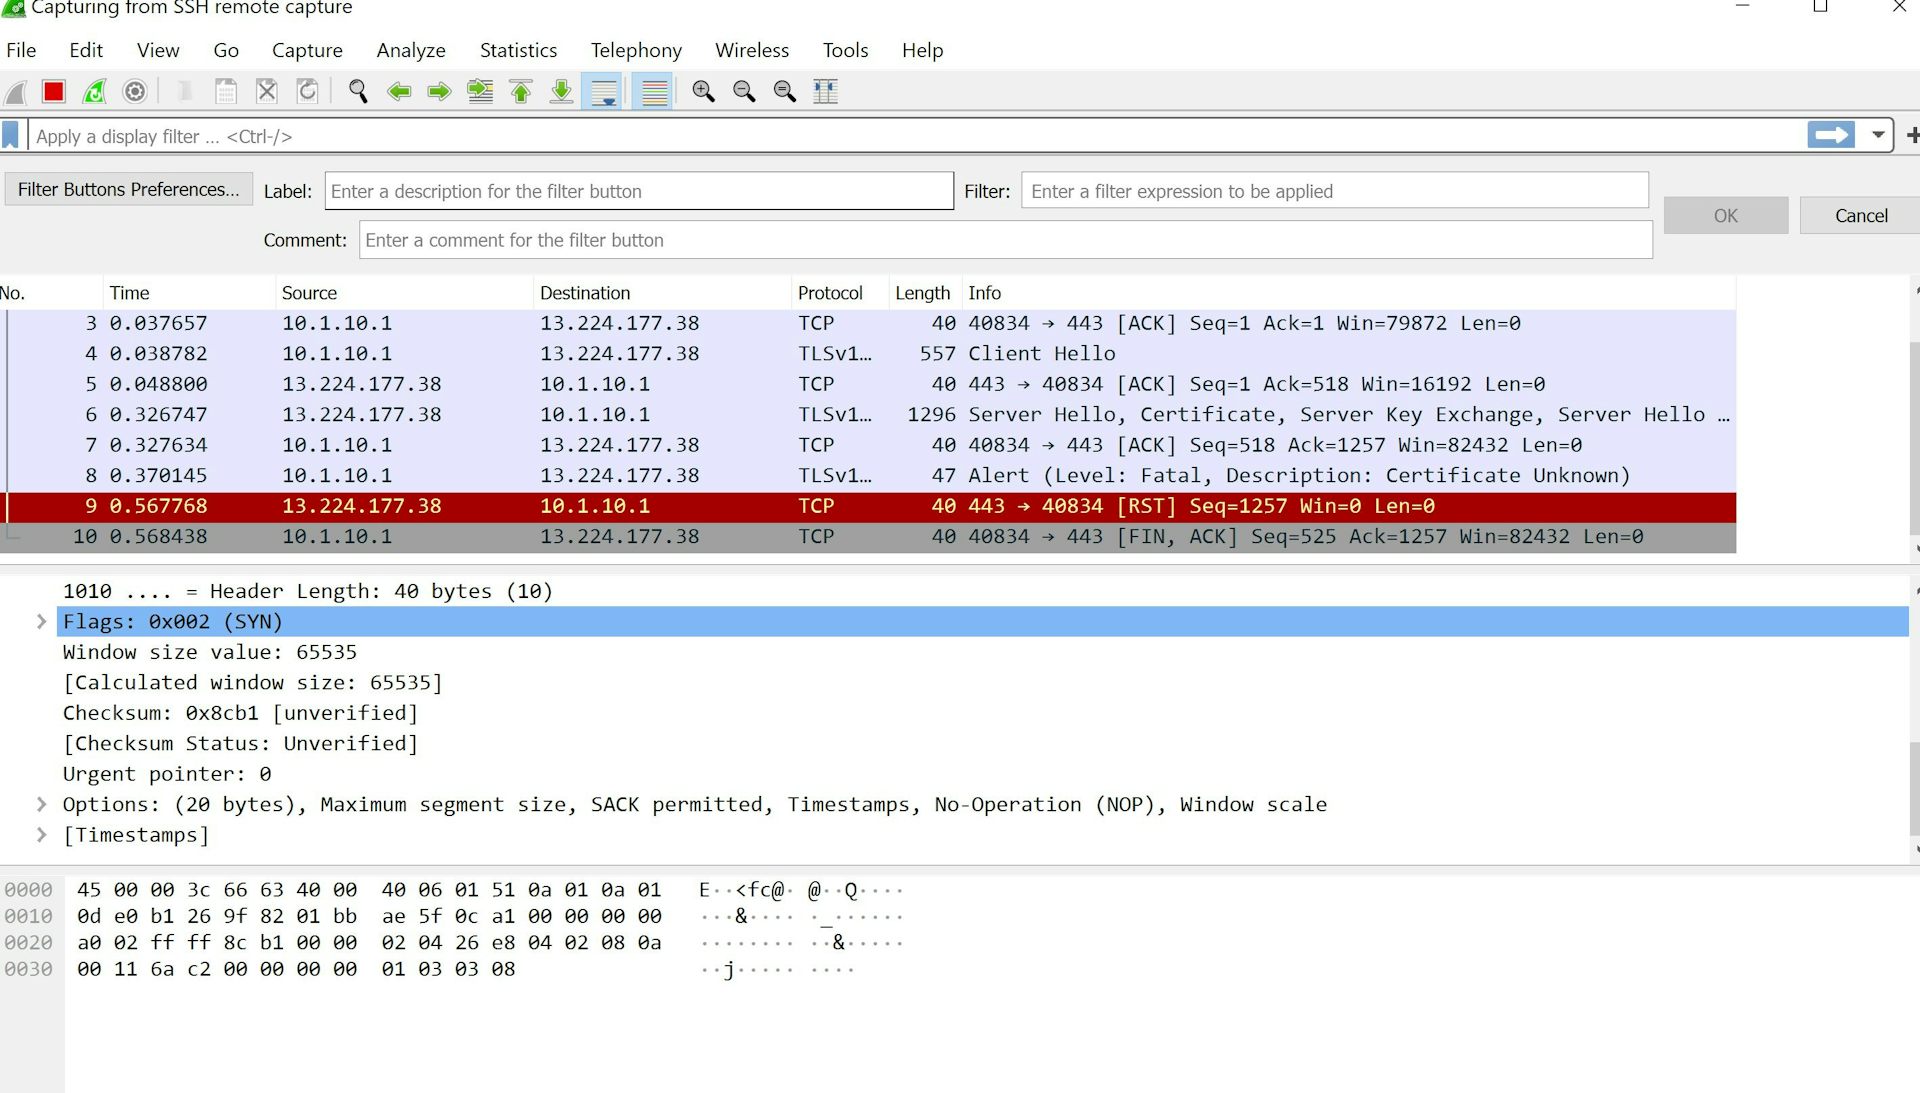Go to the first packet
1920x1093 pixels.
pos(521,92)
